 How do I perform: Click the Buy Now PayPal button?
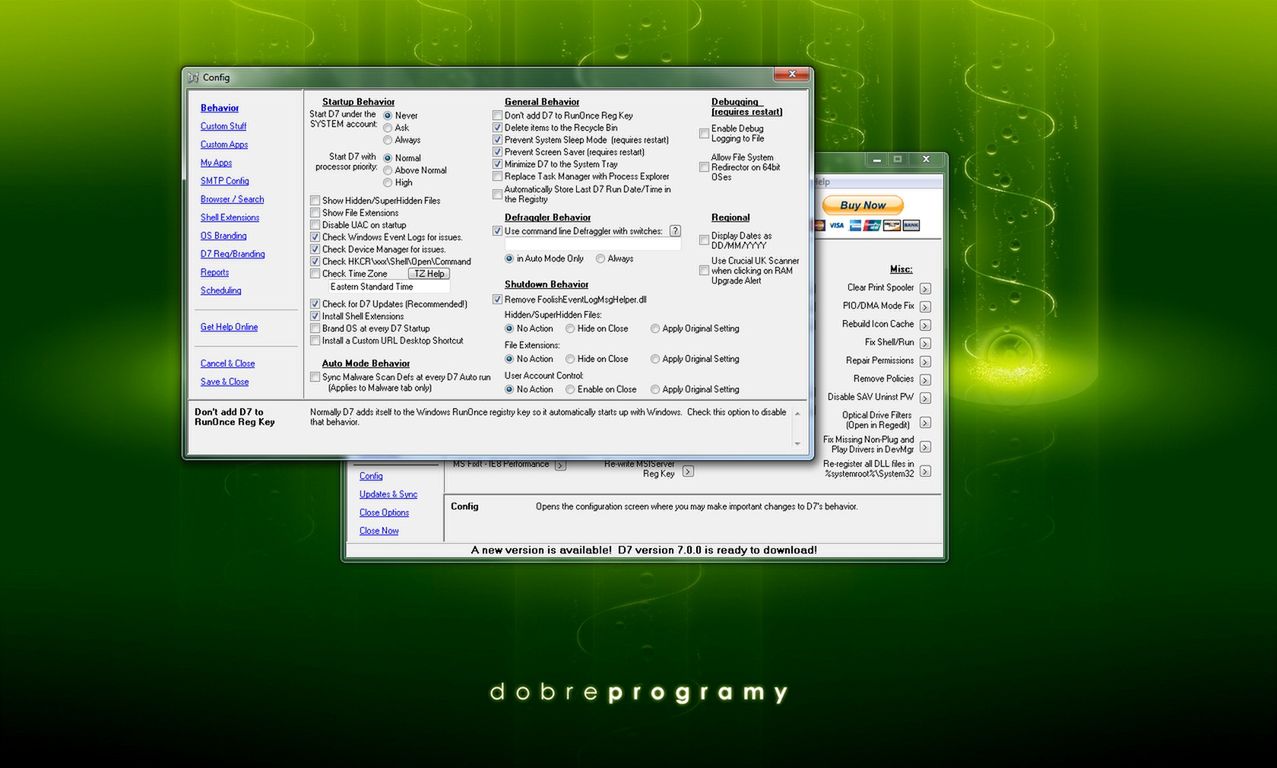862,205
